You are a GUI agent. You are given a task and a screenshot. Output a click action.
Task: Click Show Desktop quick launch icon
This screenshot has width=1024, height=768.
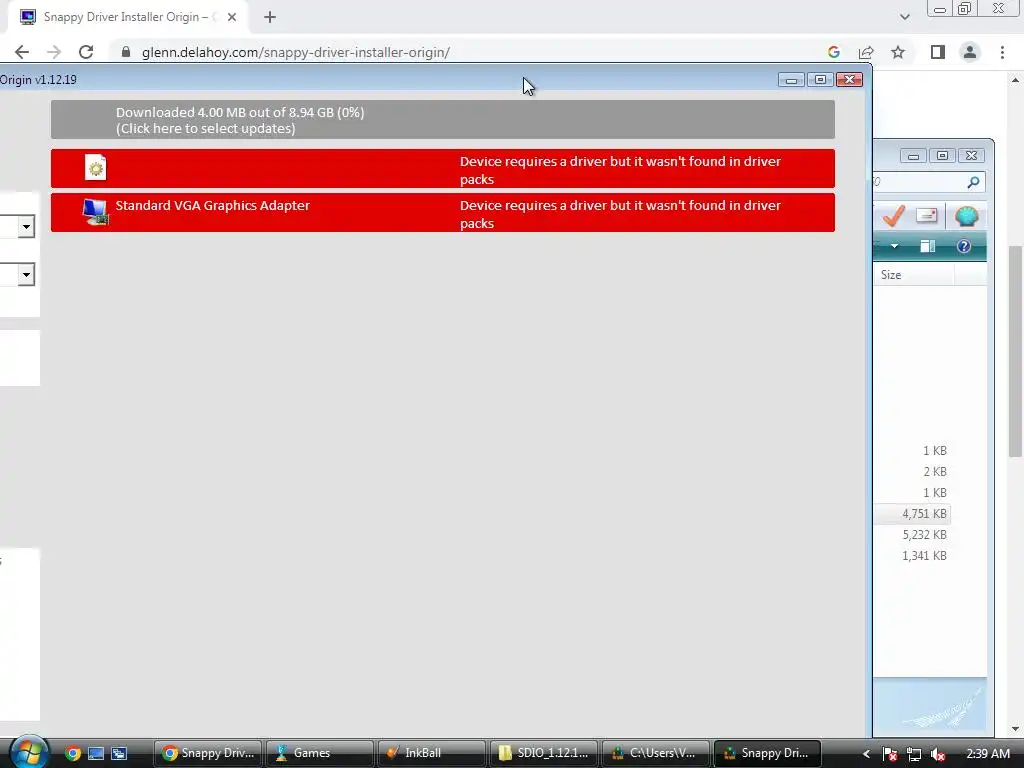(96, 754)
